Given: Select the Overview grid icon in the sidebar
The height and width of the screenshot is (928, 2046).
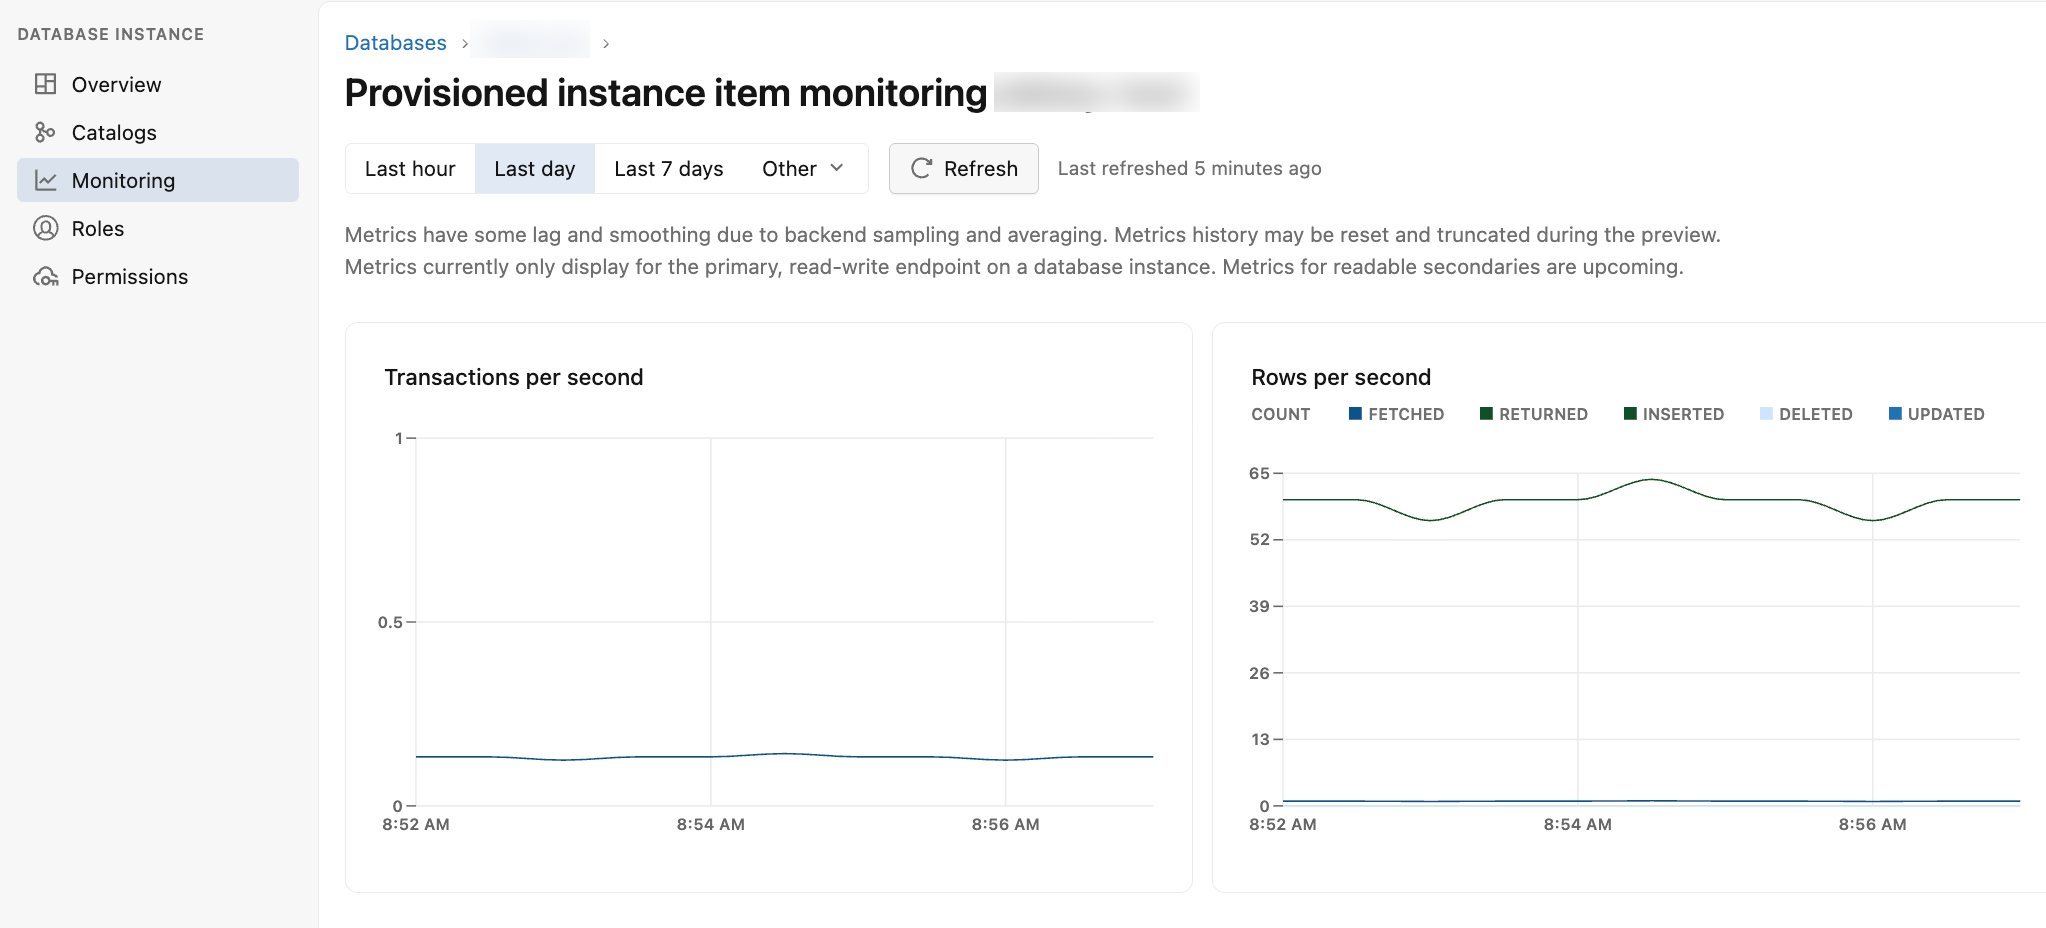Looking at the screenshot, I should pyautogui.click(x=44, y=84).
